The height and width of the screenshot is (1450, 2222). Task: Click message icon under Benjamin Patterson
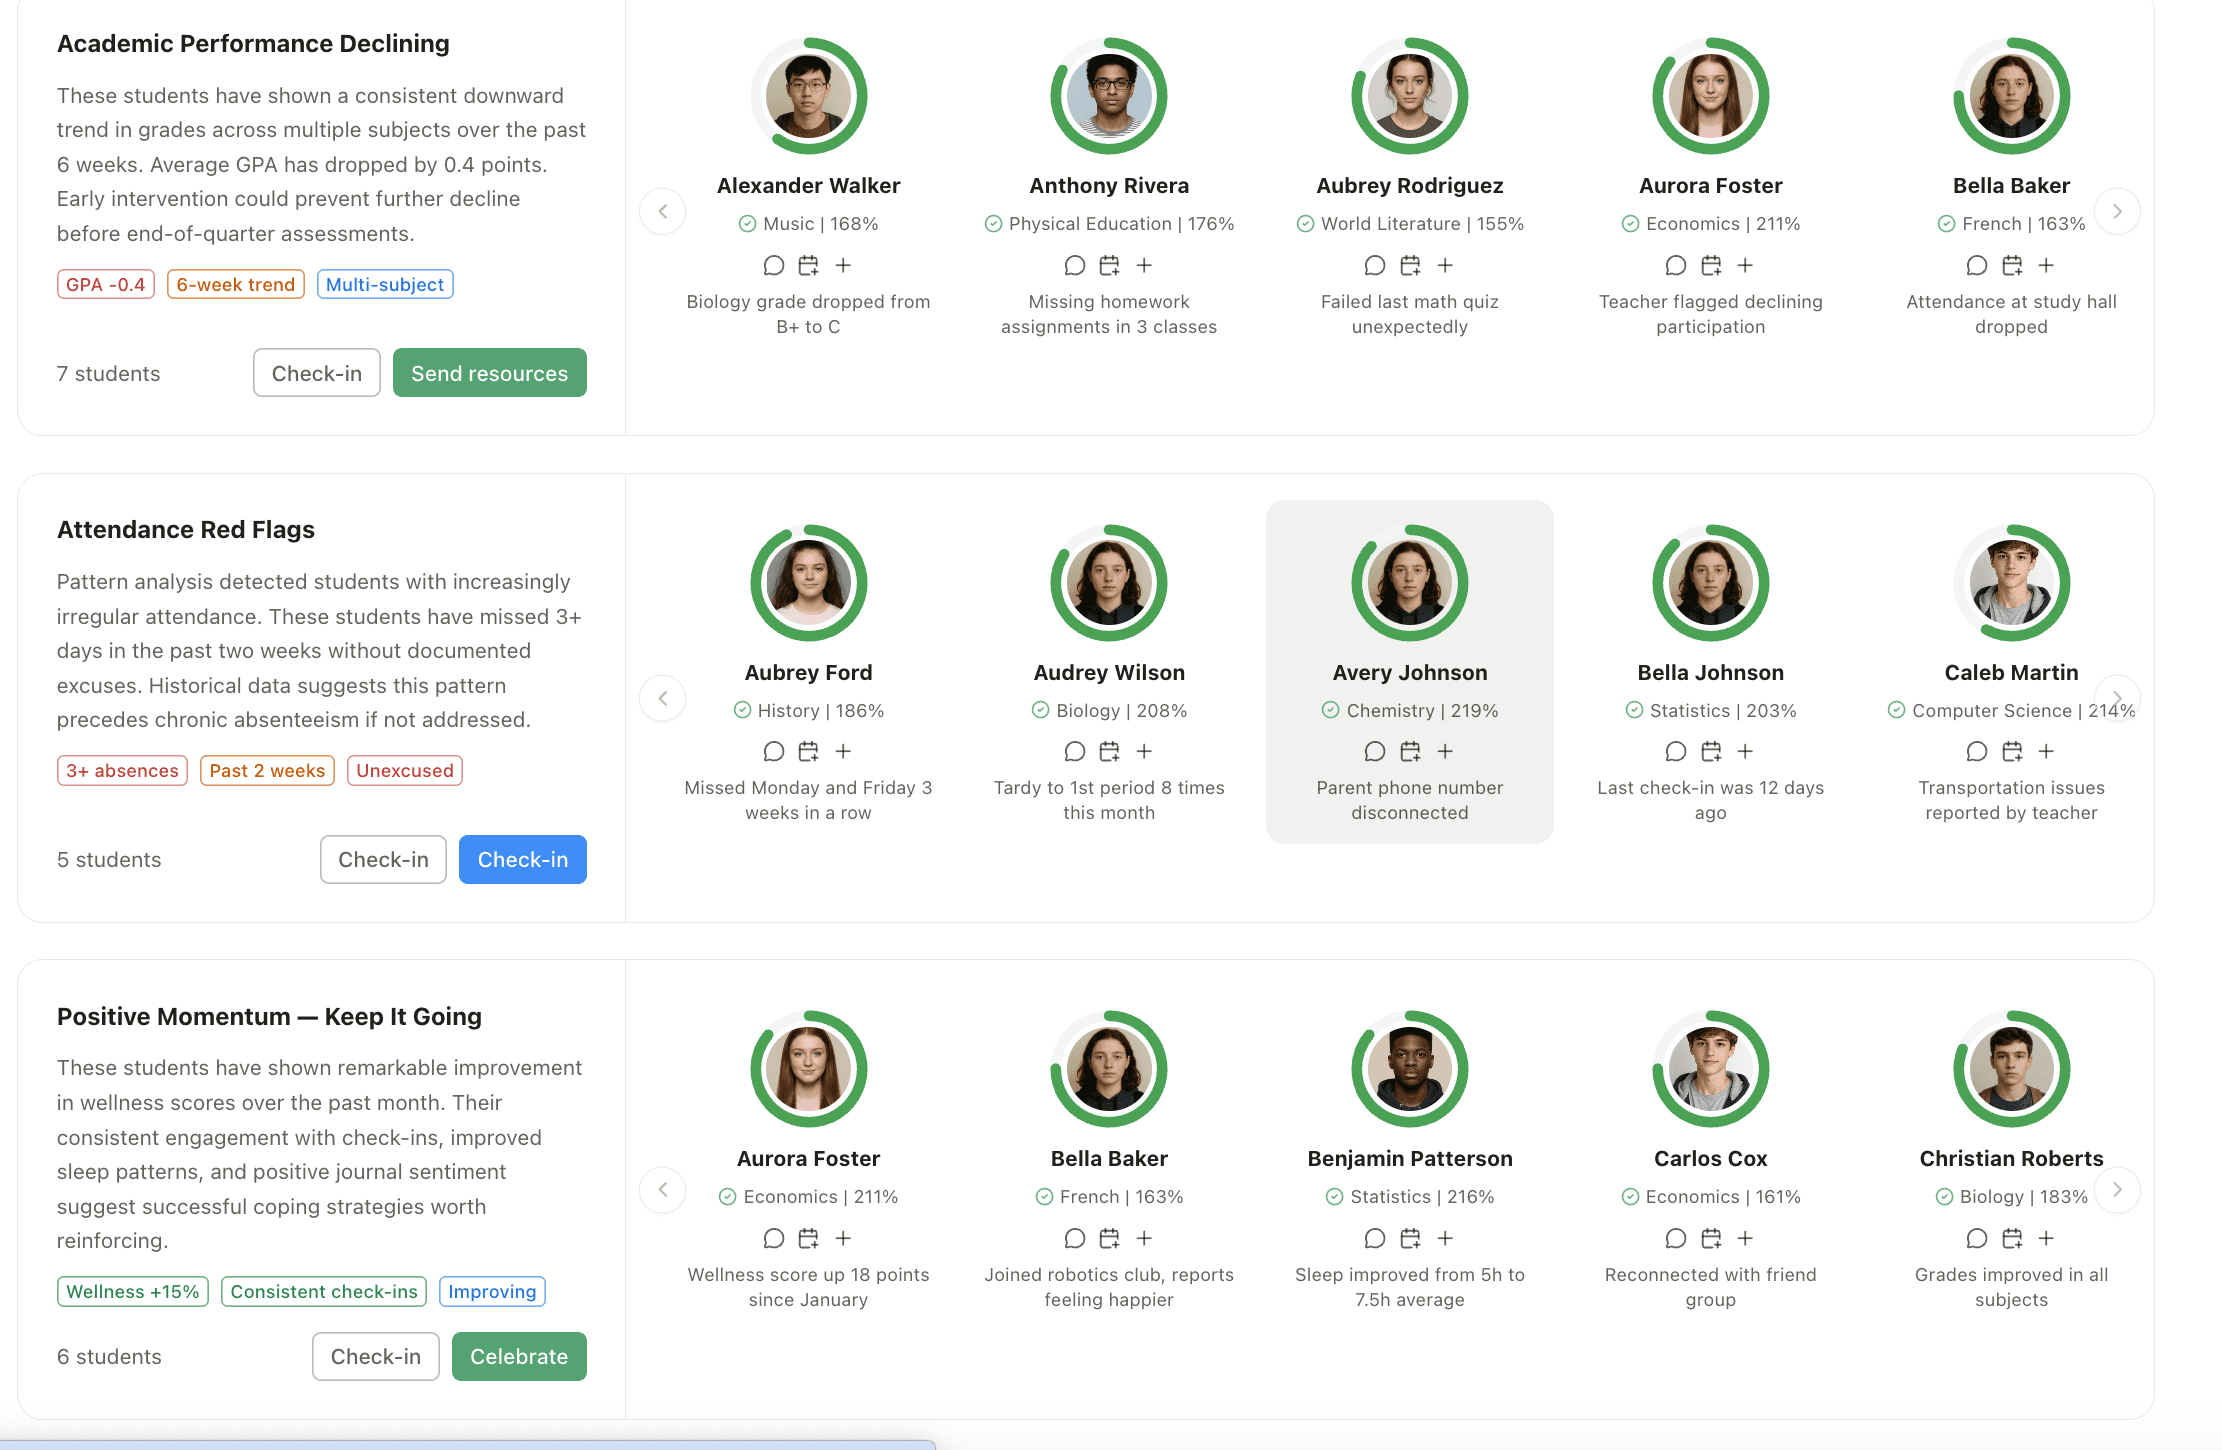1375,1238
